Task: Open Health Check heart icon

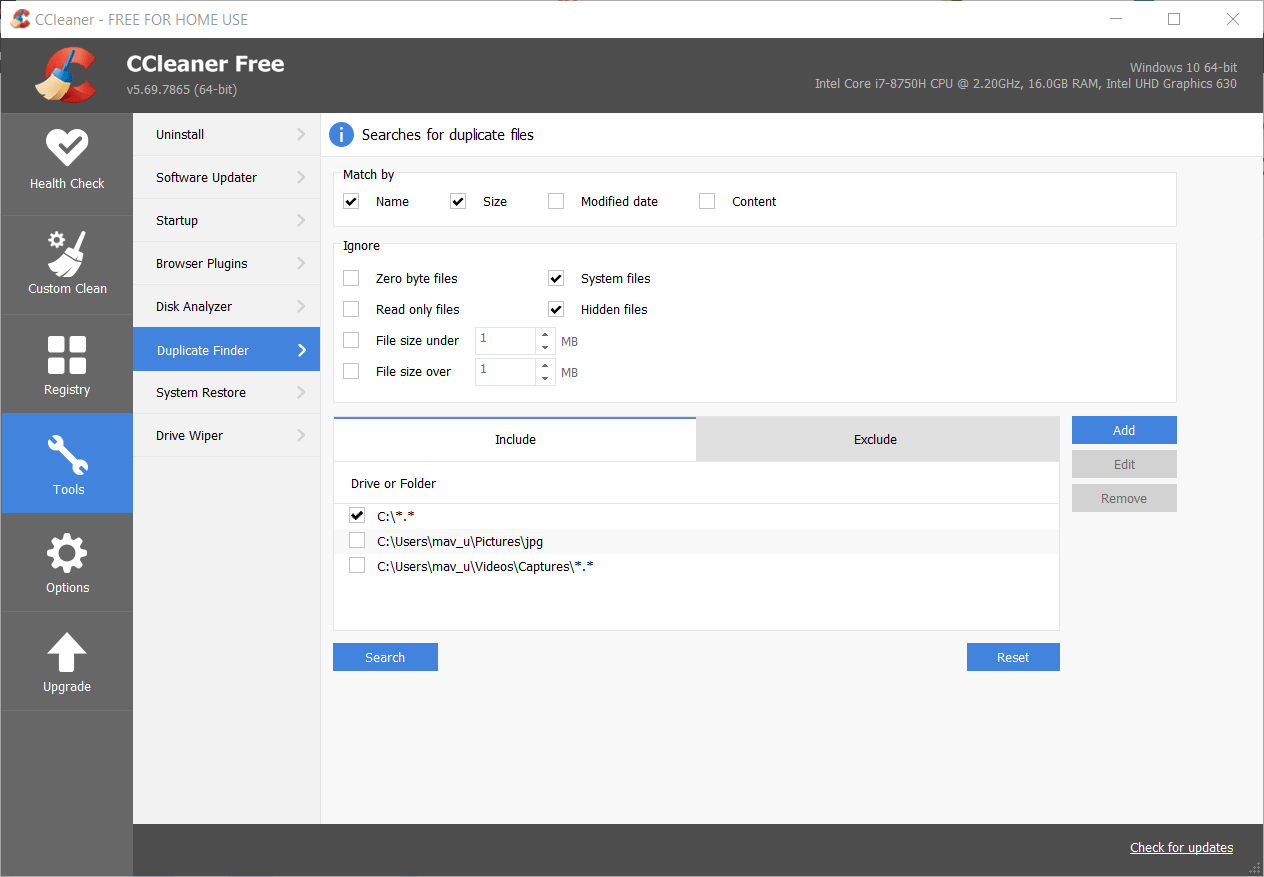Action: pos(67,148)
